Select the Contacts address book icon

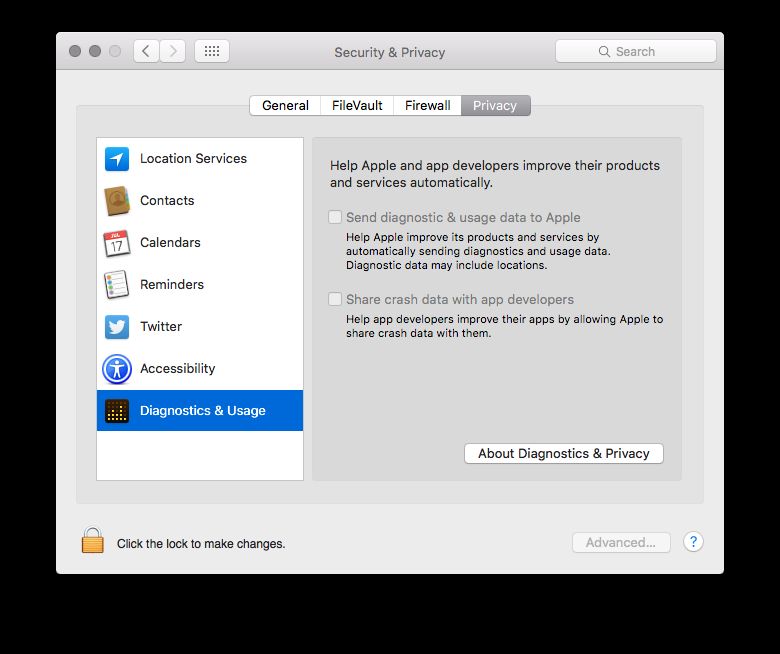[x=117, y=201]
